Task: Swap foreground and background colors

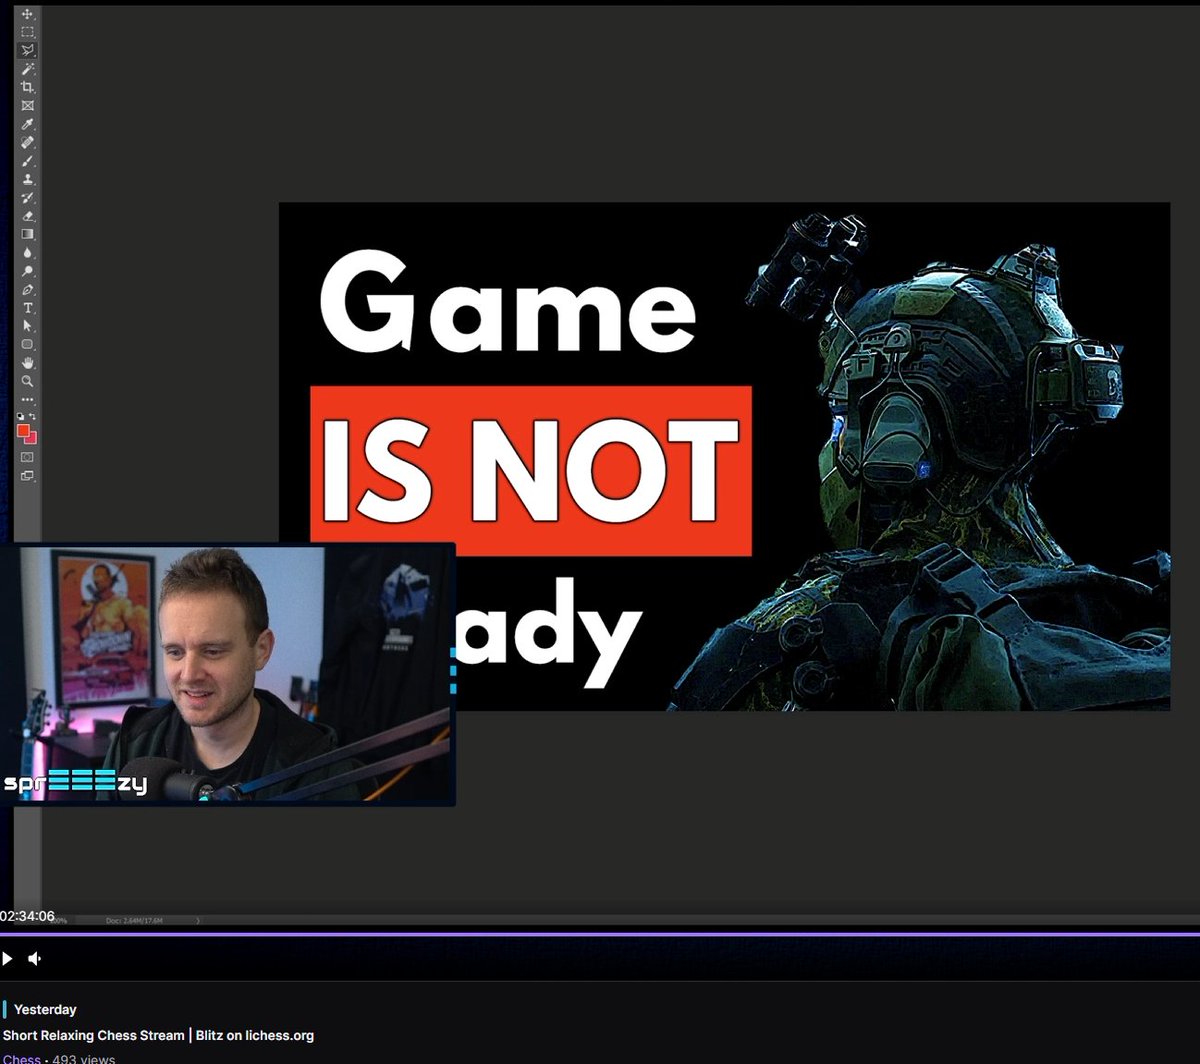Action: [x=33, y=416]
